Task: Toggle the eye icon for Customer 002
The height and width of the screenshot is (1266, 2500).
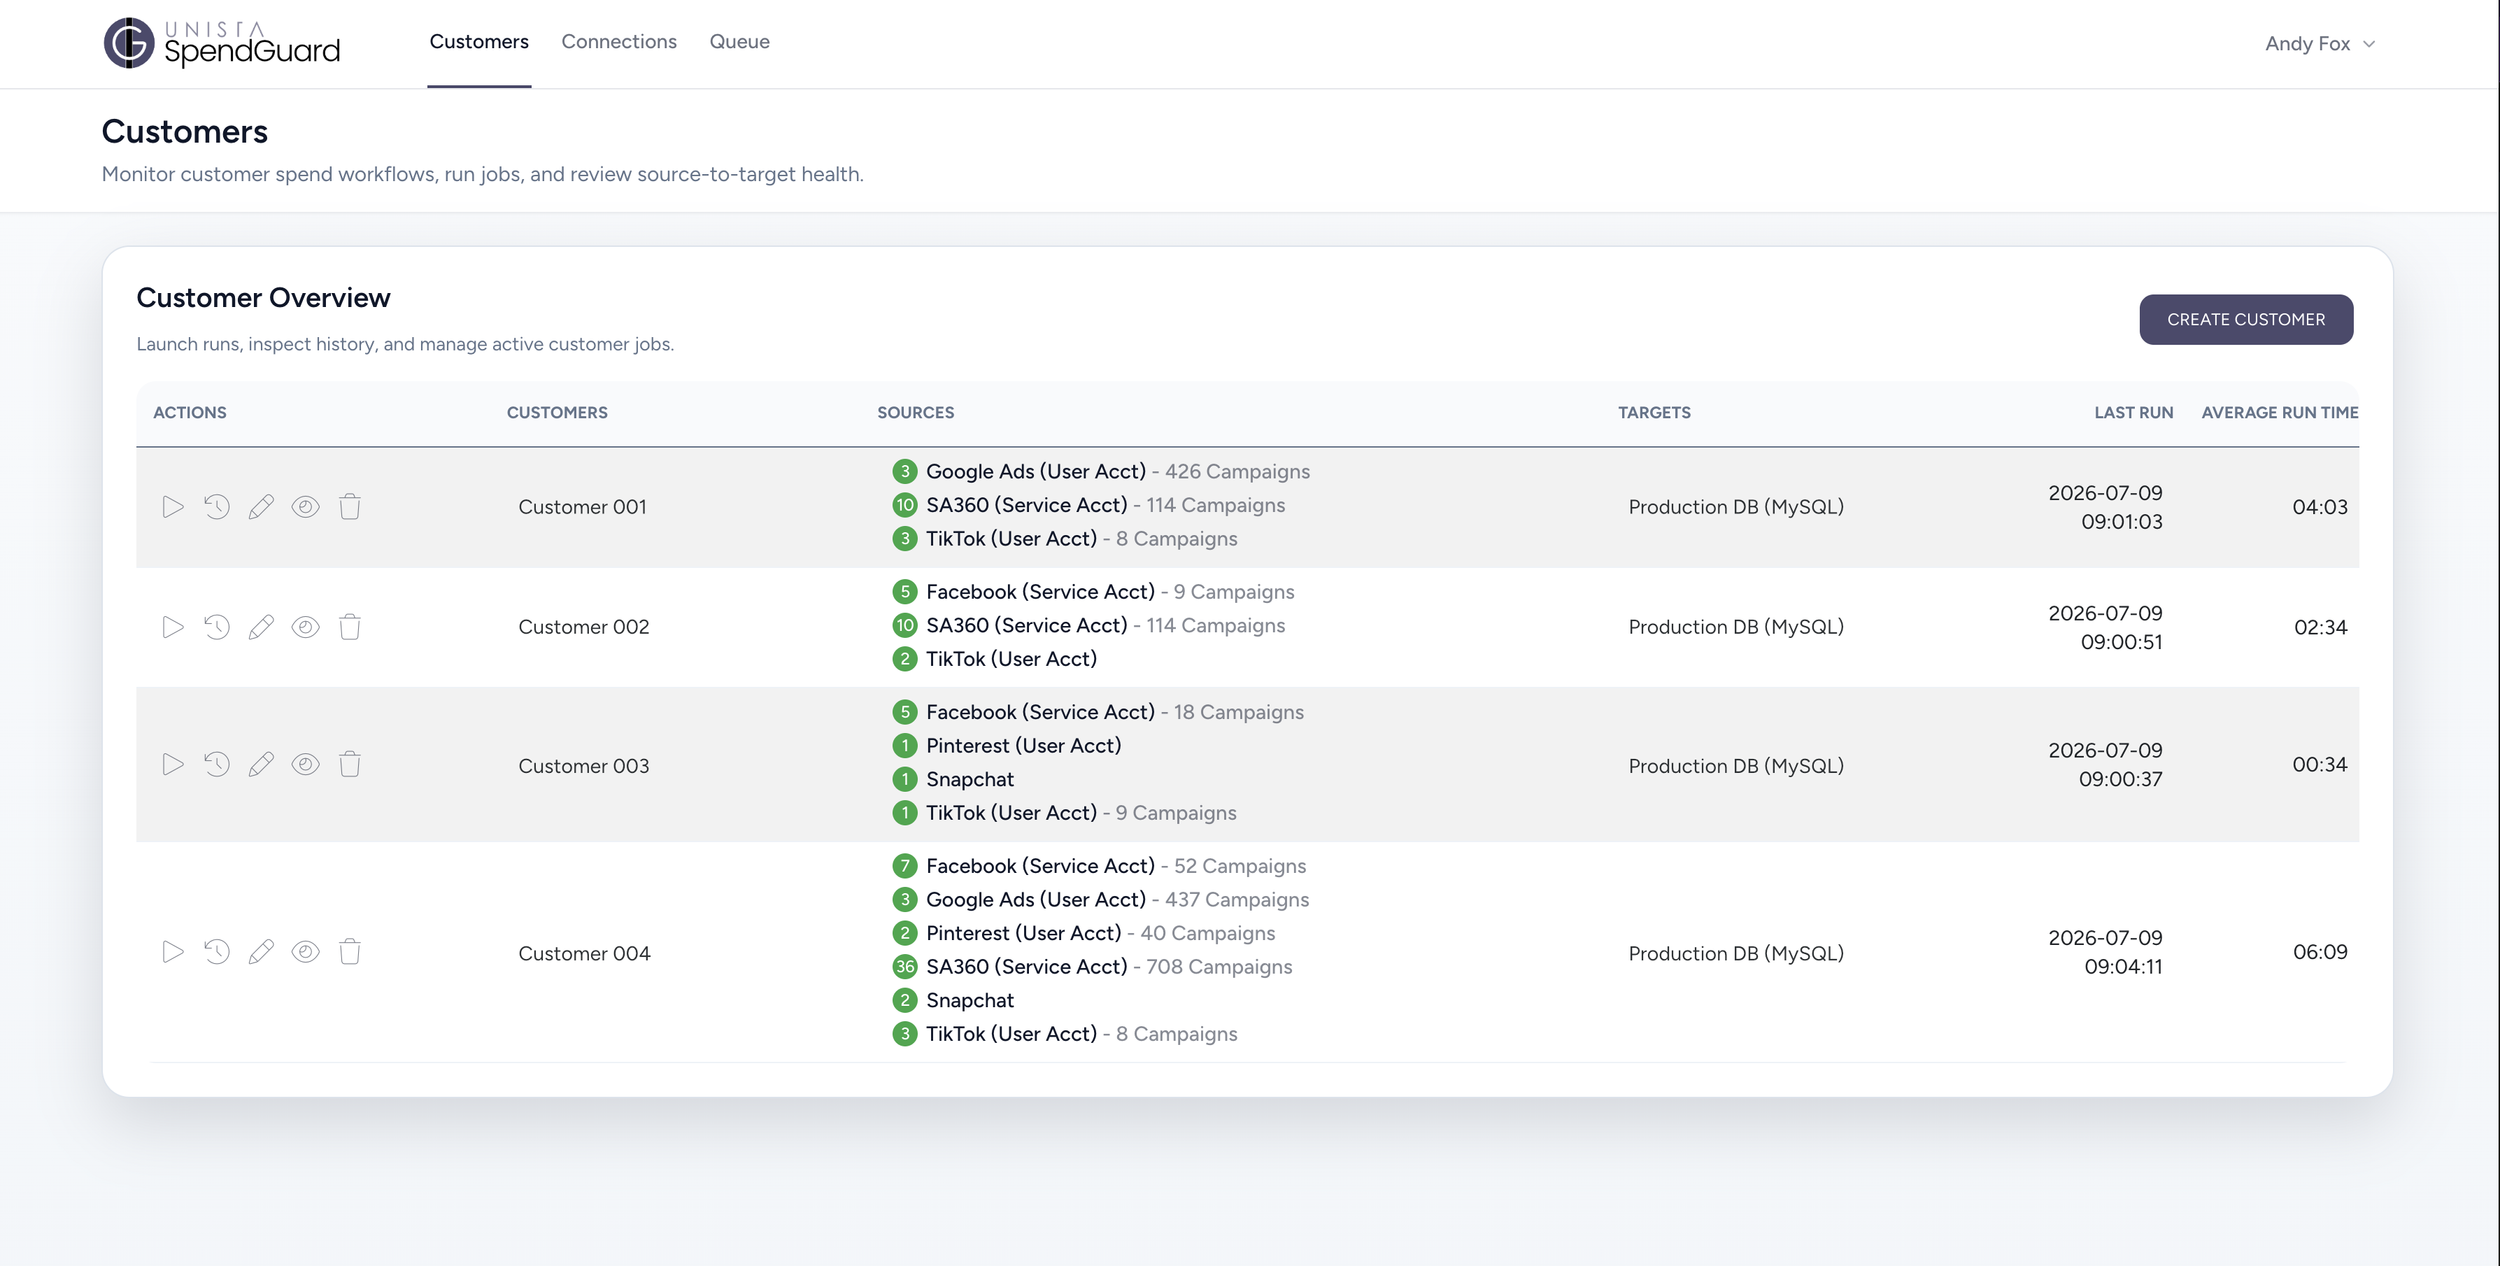Action: 305,627
